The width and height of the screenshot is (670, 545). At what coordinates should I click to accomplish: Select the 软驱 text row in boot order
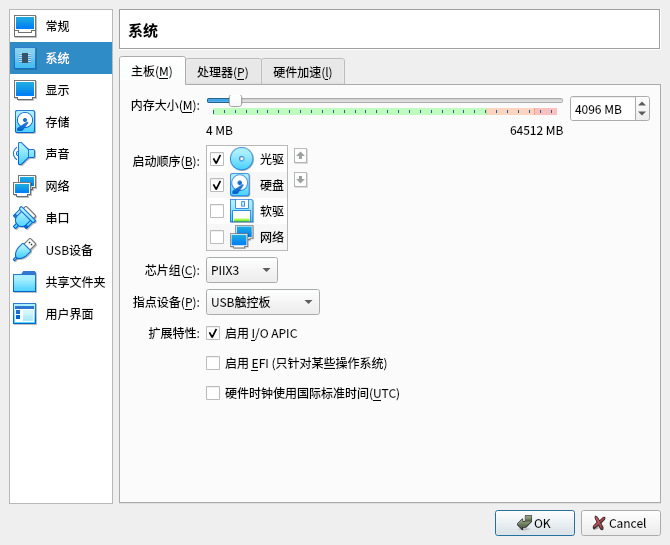(x=272, y=211)
